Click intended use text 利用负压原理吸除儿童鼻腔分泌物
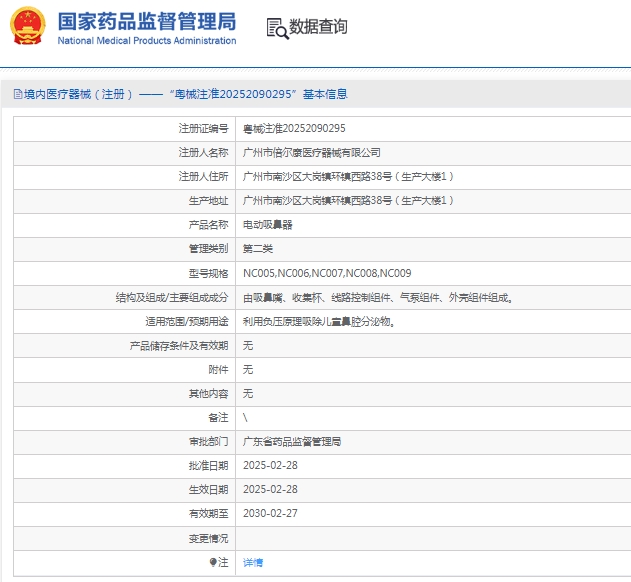 click(x=318, y=321)
